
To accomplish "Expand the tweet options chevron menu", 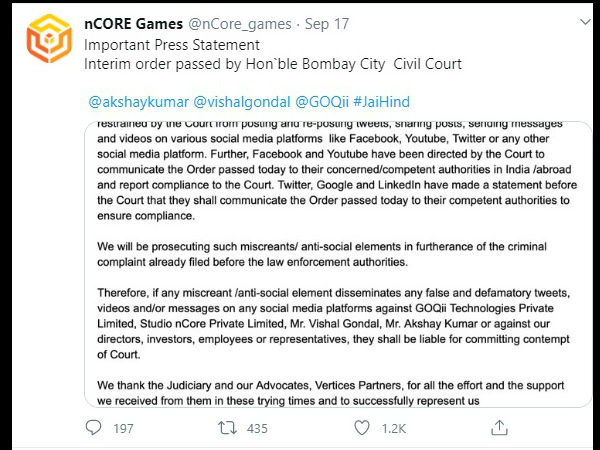I will click(x=585, y=22).
